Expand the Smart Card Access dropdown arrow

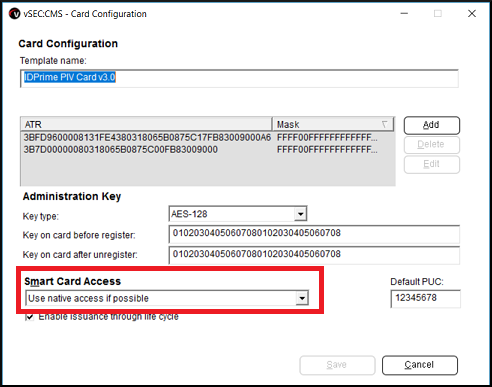click(x=302, y=298)
